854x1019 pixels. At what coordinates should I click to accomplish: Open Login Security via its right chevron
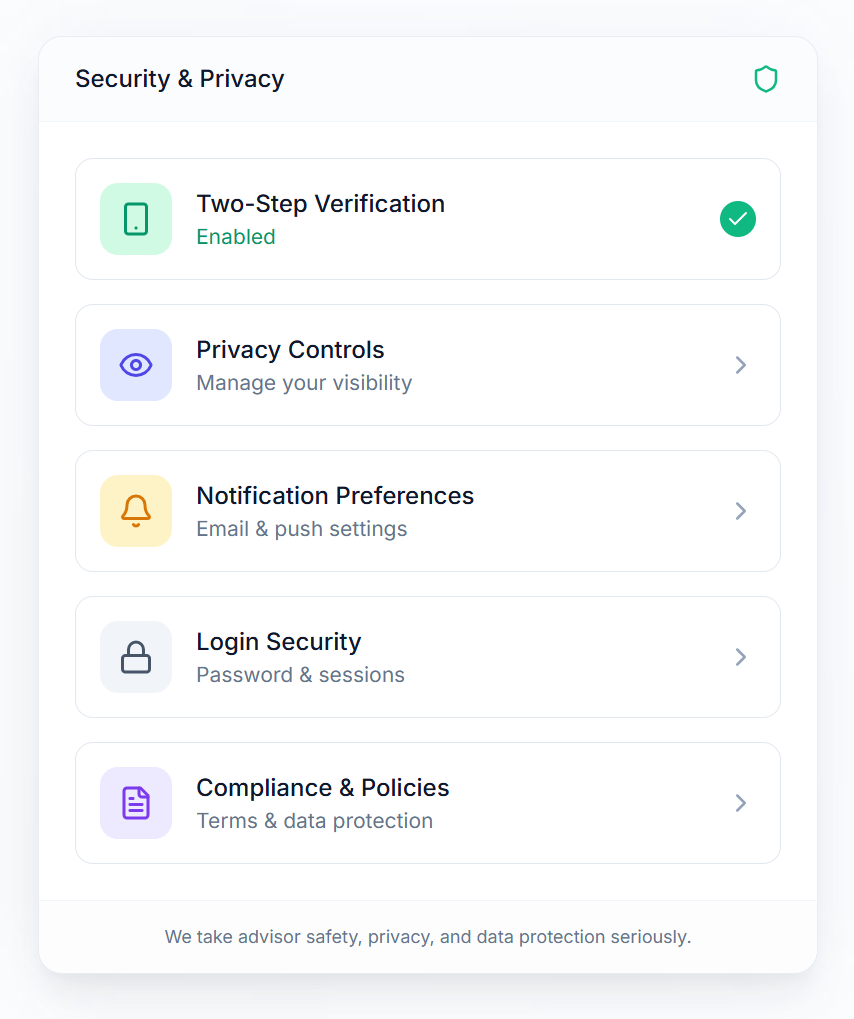(741, 657)
